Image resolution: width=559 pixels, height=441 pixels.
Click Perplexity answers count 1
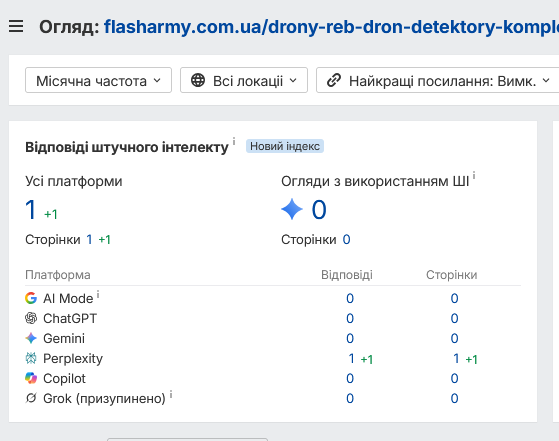tap(352, 358)
